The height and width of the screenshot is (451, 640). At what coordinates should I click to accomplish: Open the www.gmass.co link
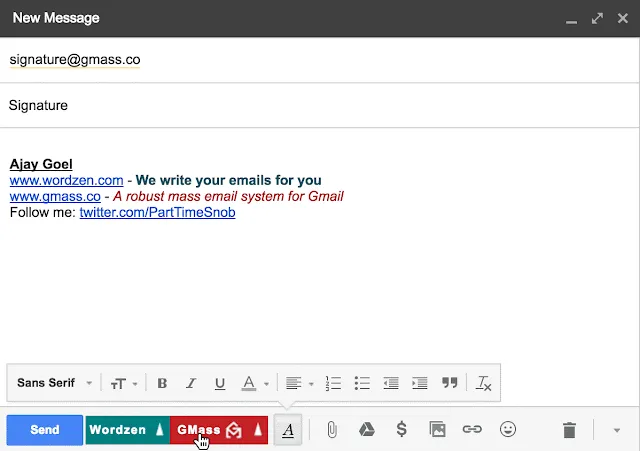(x=55, y=196)
